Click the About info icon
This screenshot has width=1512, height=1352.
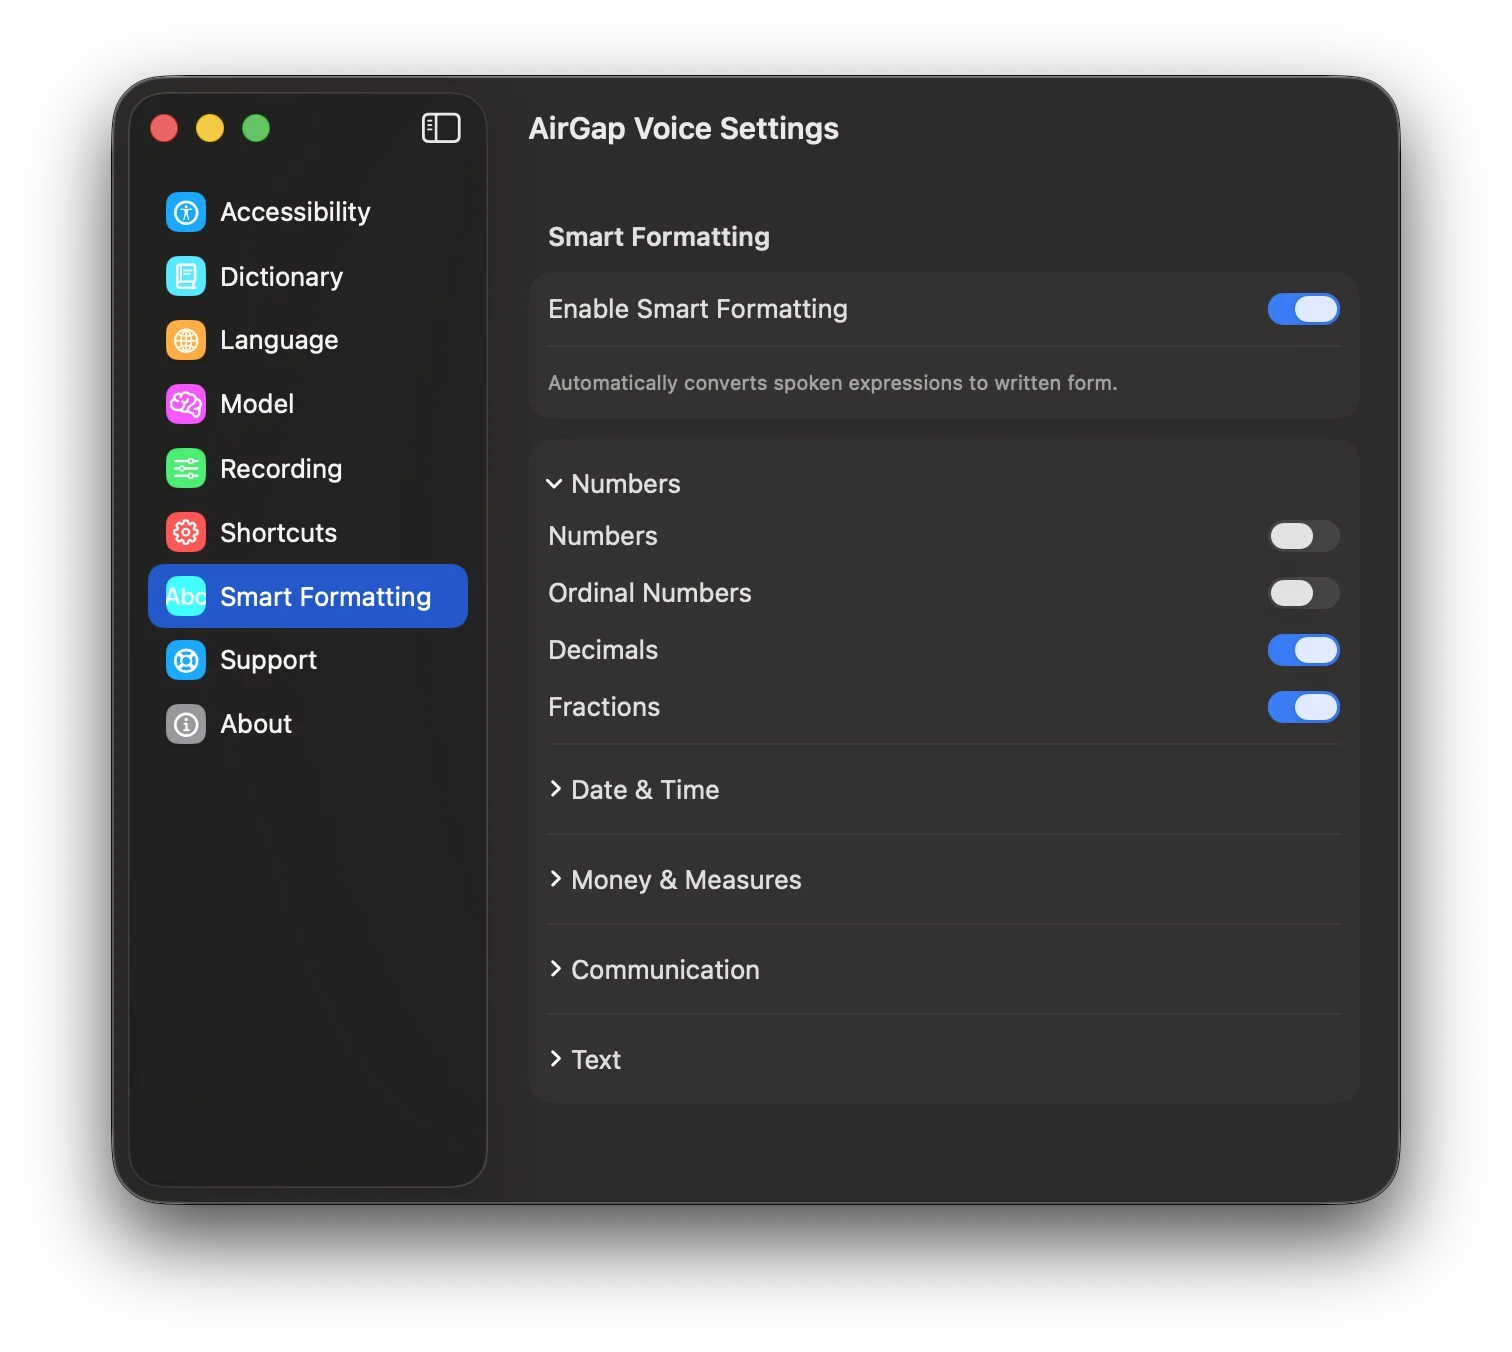(186, 724)
